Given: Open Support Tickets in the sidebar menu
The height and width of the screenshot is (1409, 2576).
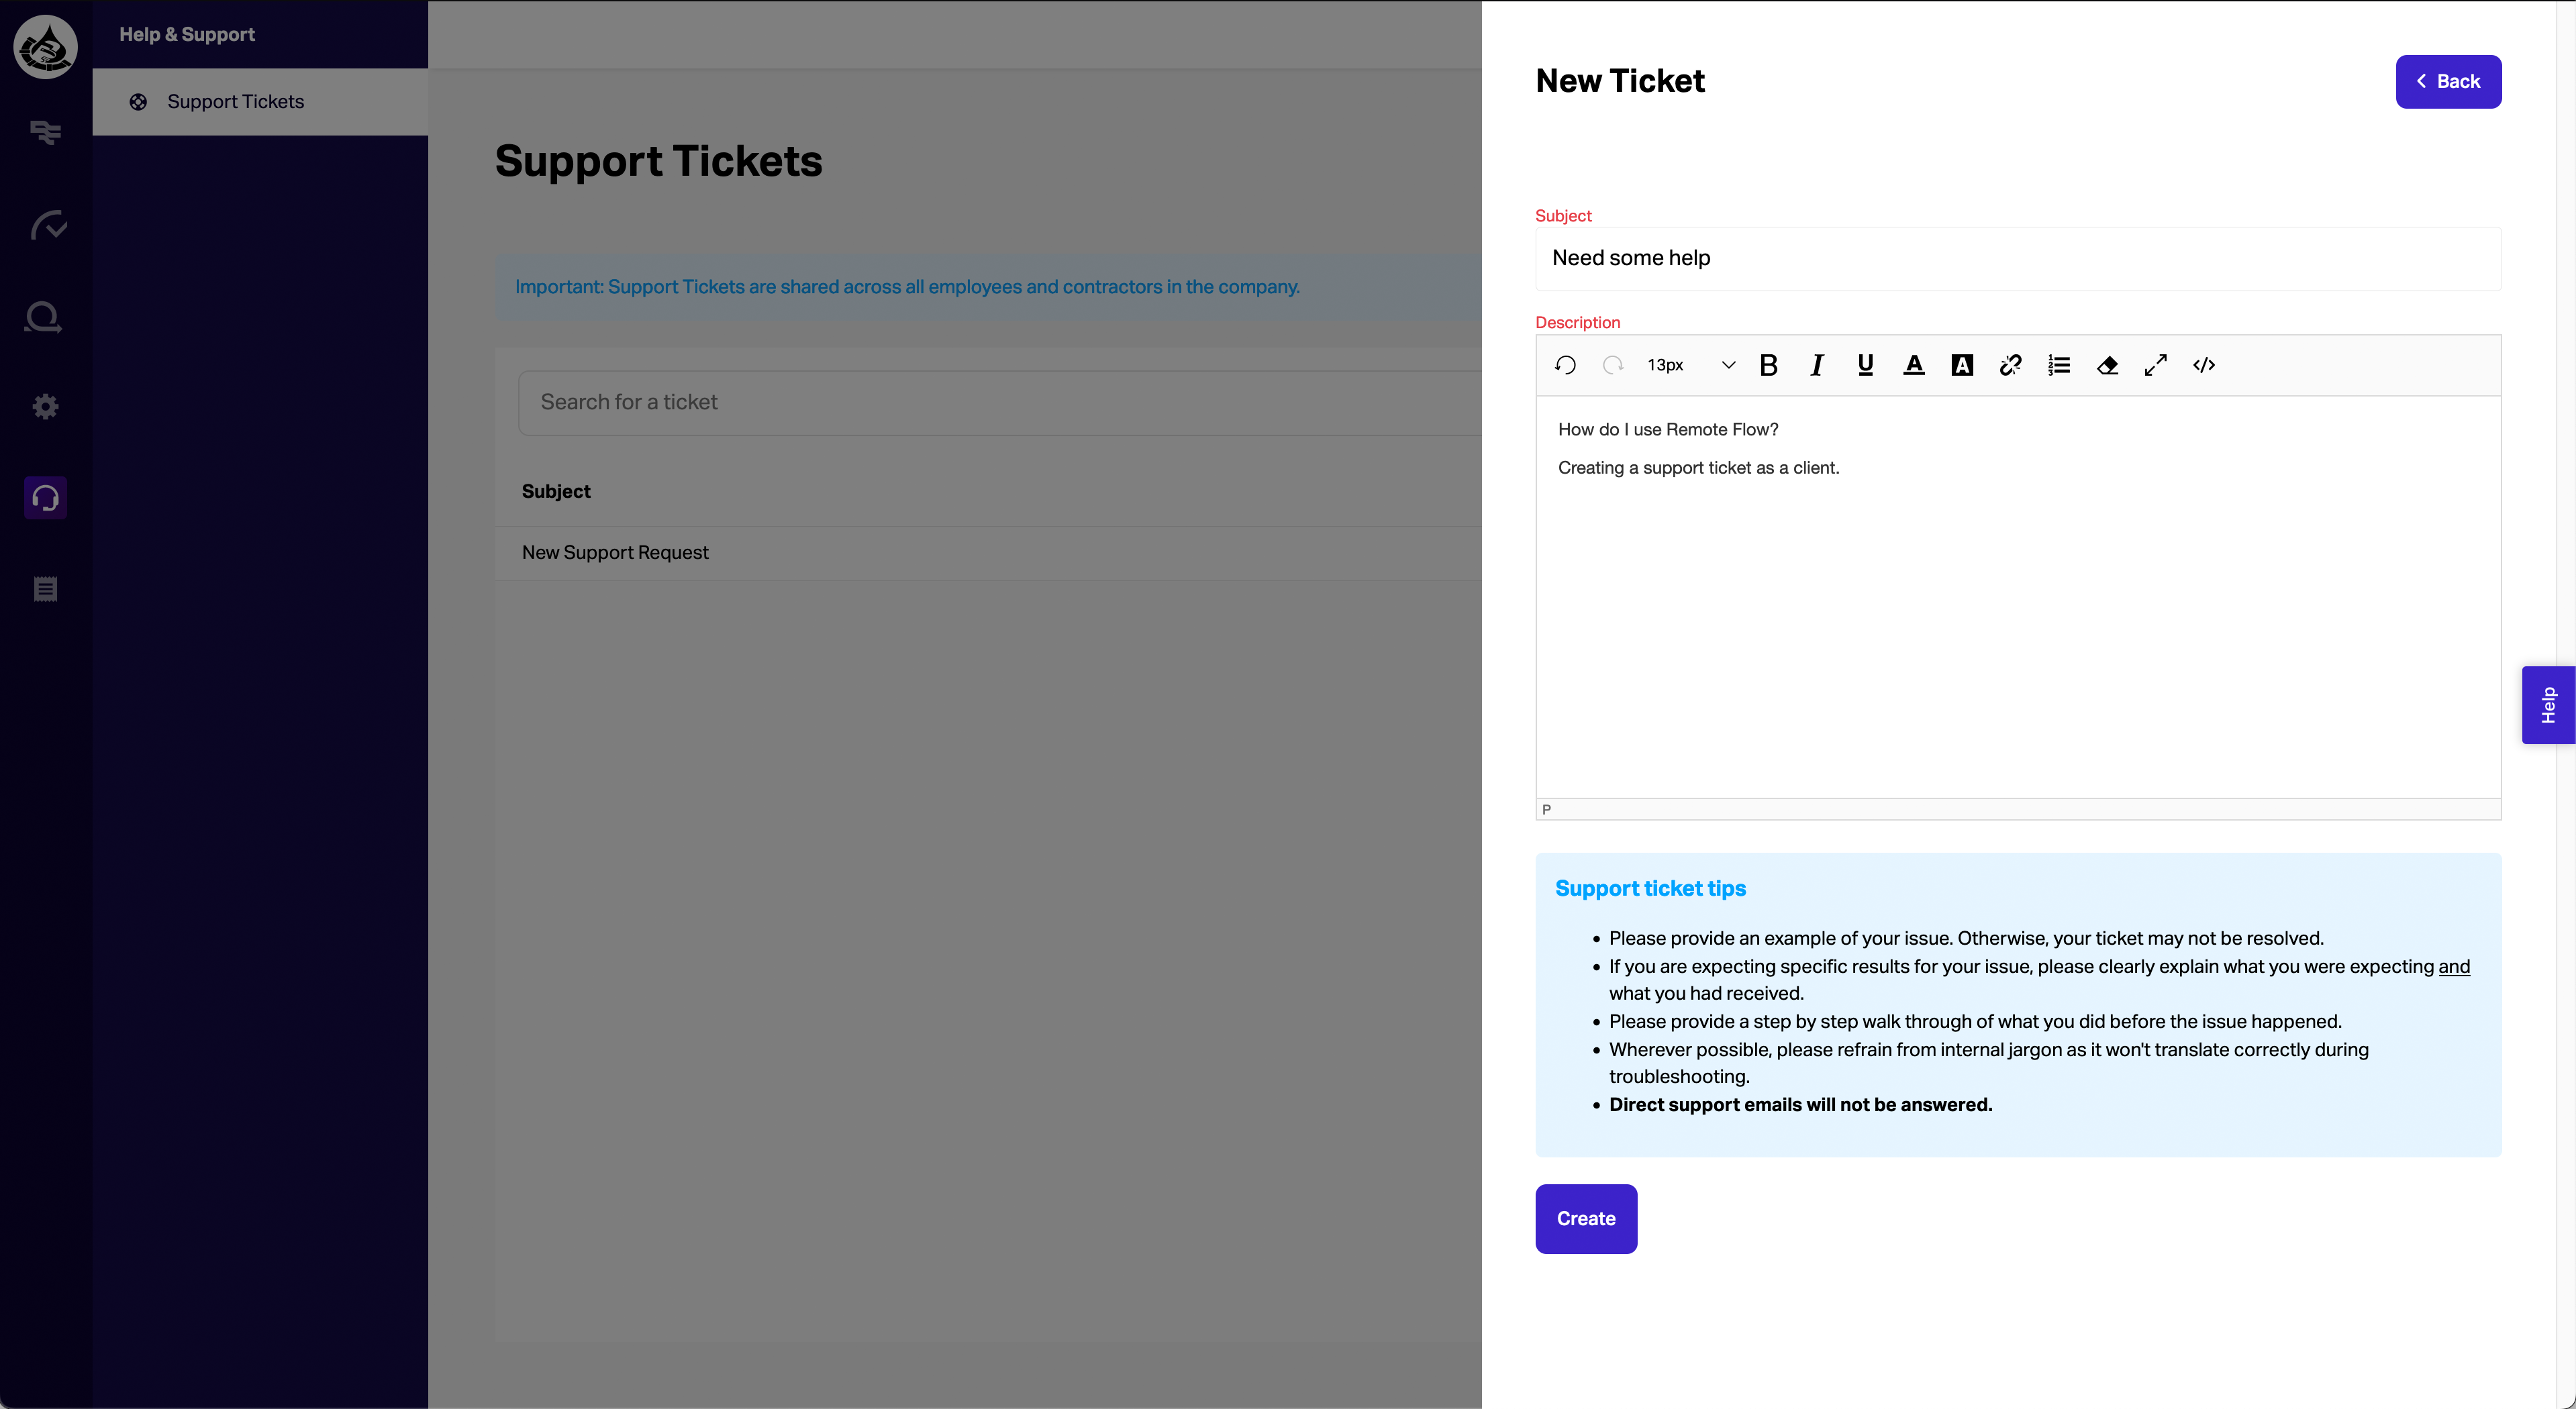Looking at the screenshot, I should [236, 101].
